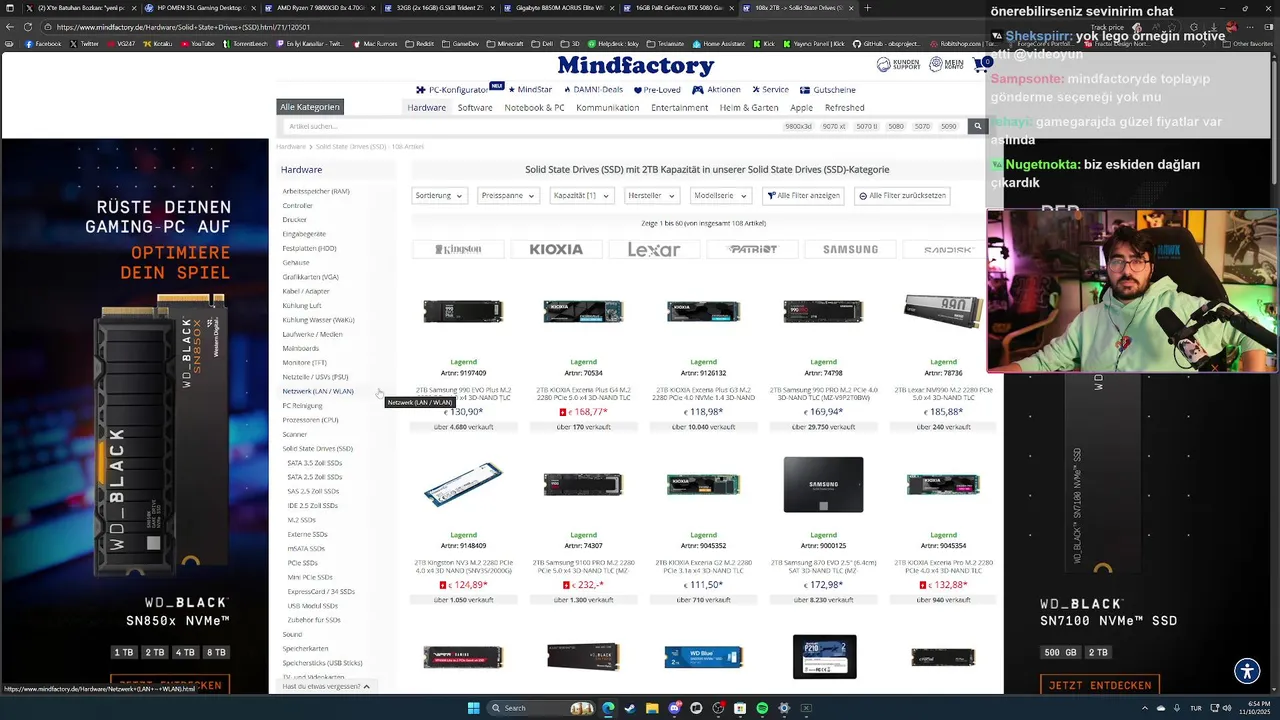Click the 5070 ti search suggestion
The image size is (1280, 720).
866,127
